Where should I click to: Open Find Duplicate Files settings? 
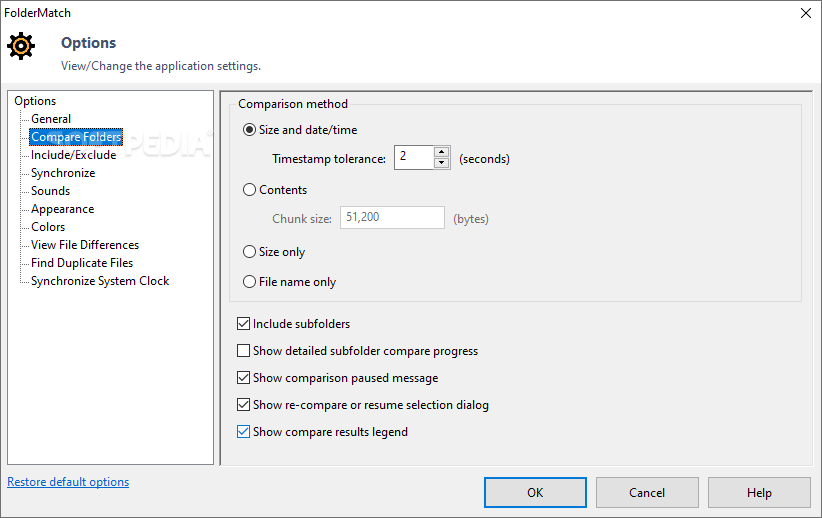click(x=82, y=263)
